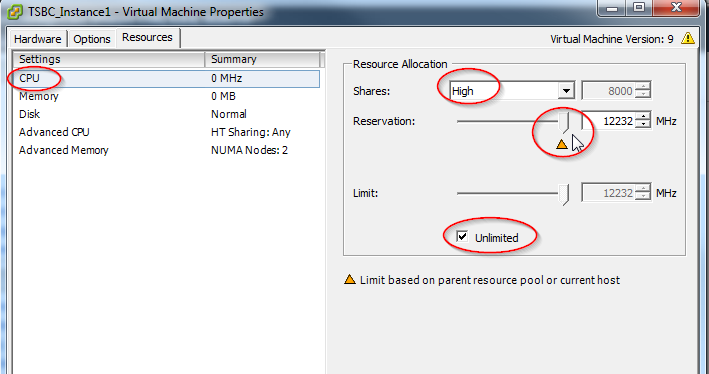
Task: Uncheck the Unlimited checkbox
Action: click(x=462, y=237)
